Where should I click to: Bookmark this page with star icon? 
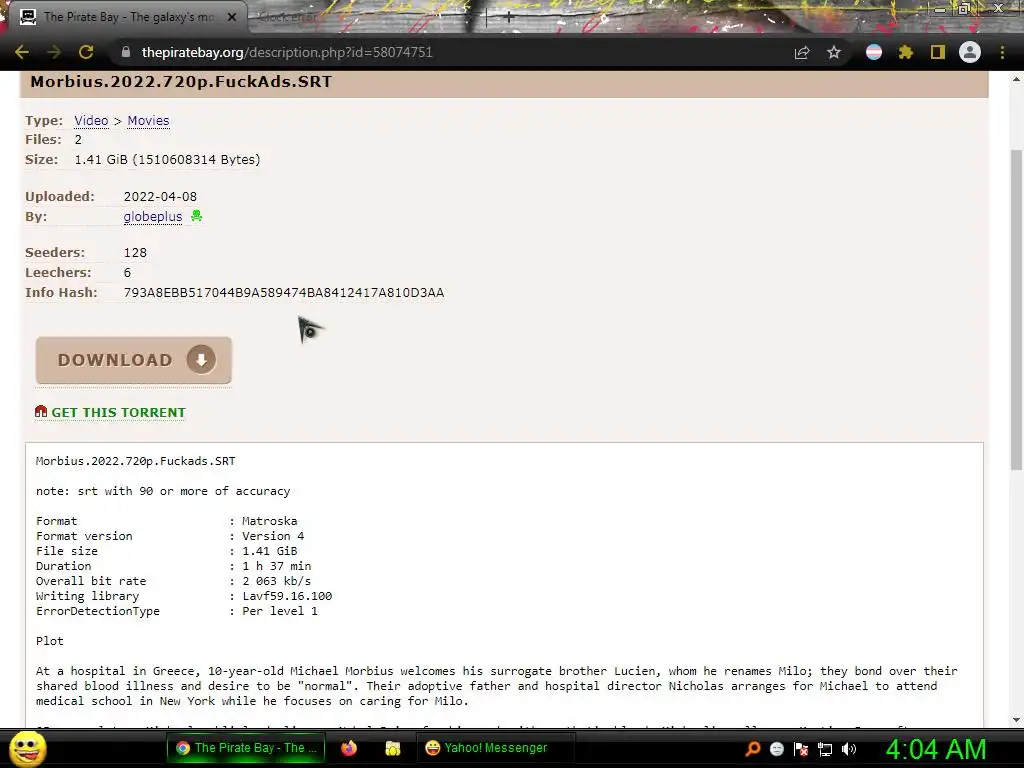(x=834, y=52)
